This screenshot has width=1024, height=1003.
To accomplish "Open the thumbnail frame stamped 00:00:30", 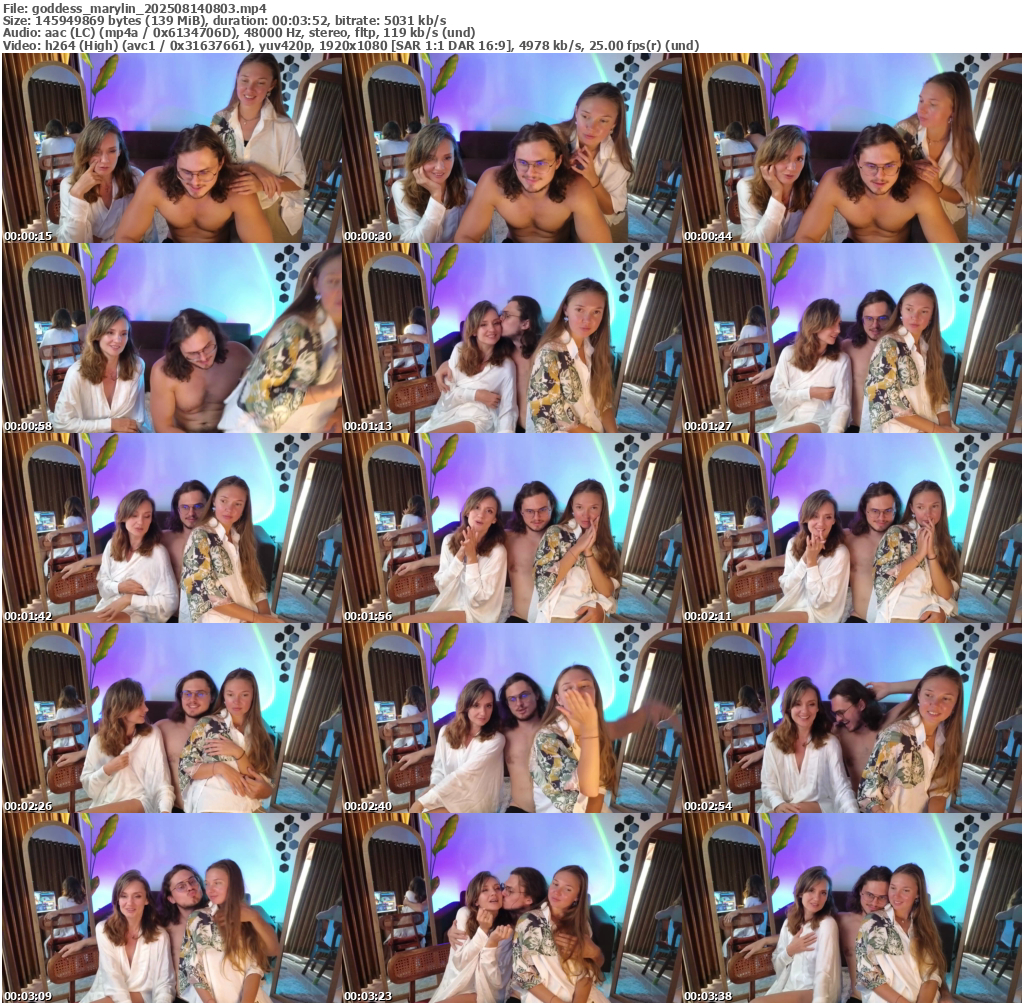I will (512, 148).
